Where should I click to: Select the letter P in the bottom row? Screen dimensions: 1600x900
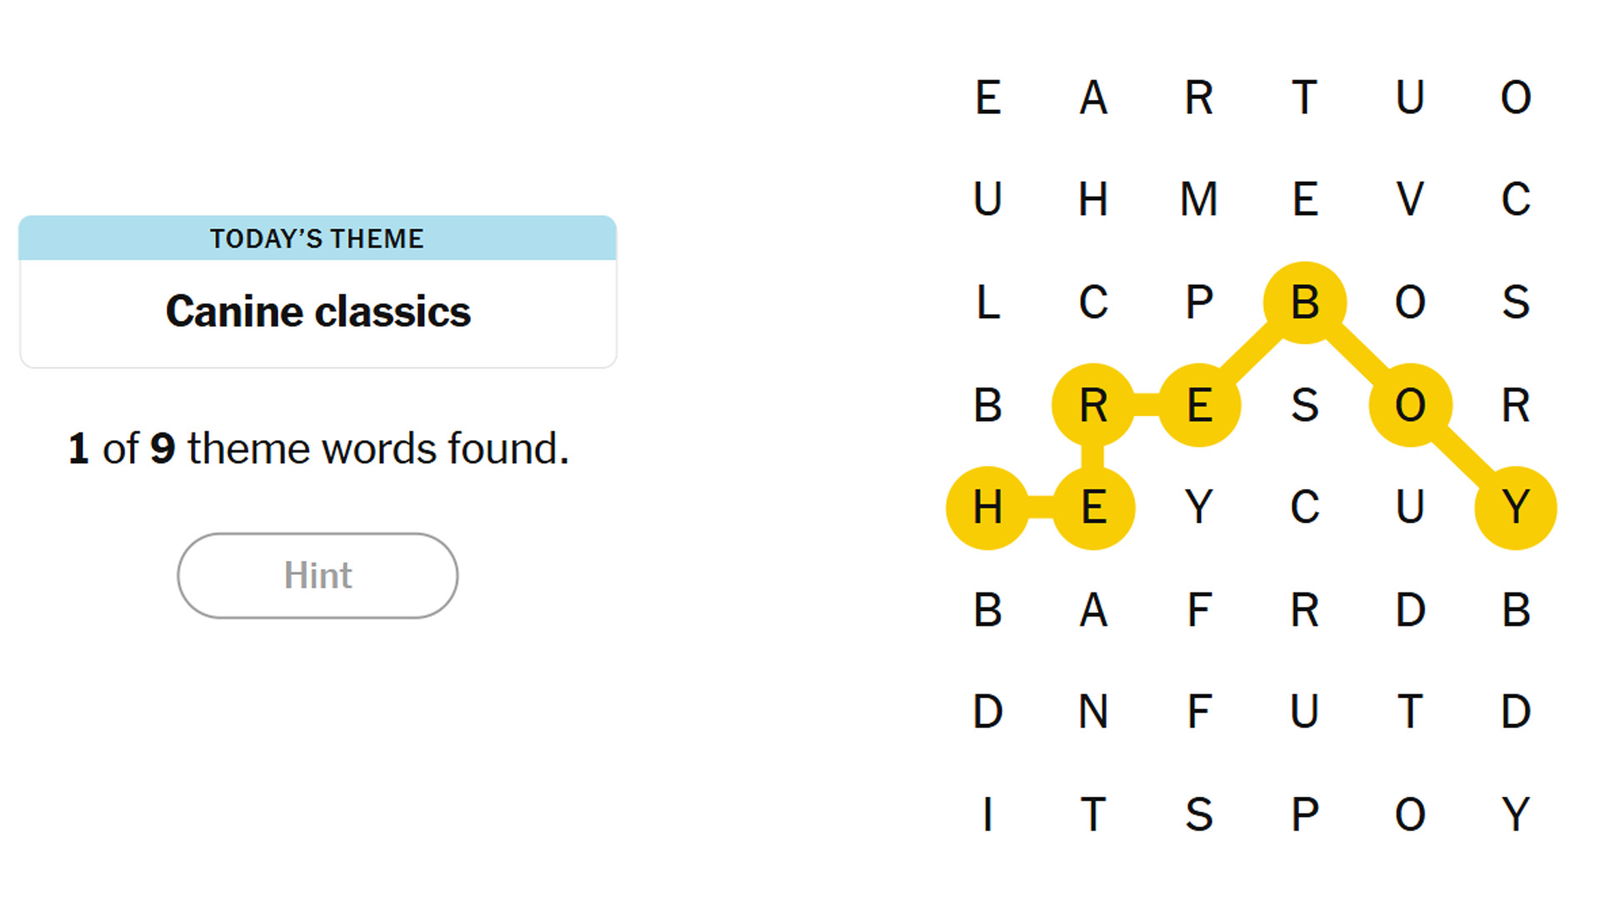(1304, 814)
